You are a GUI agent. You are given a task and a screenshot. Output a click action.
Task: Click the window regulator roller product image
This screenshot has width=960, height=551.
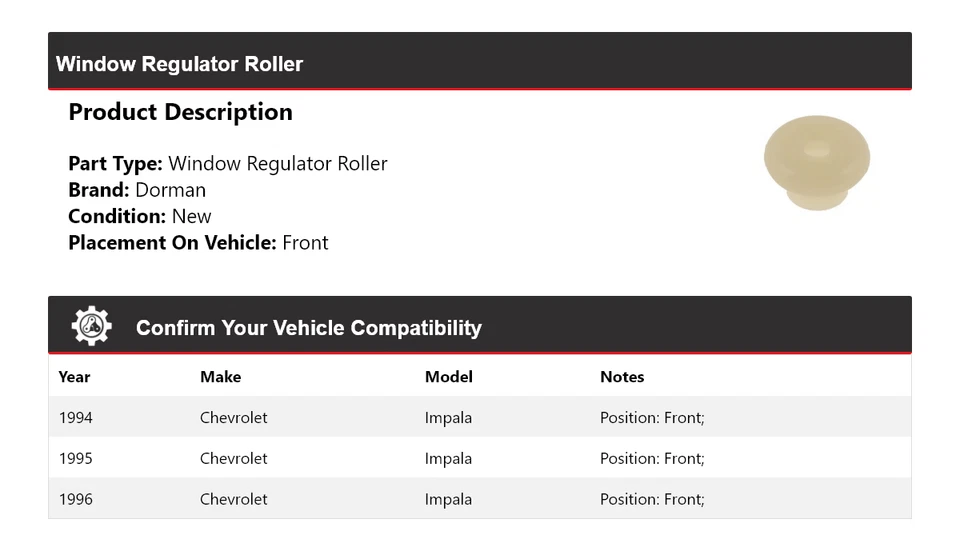[816, 163]
